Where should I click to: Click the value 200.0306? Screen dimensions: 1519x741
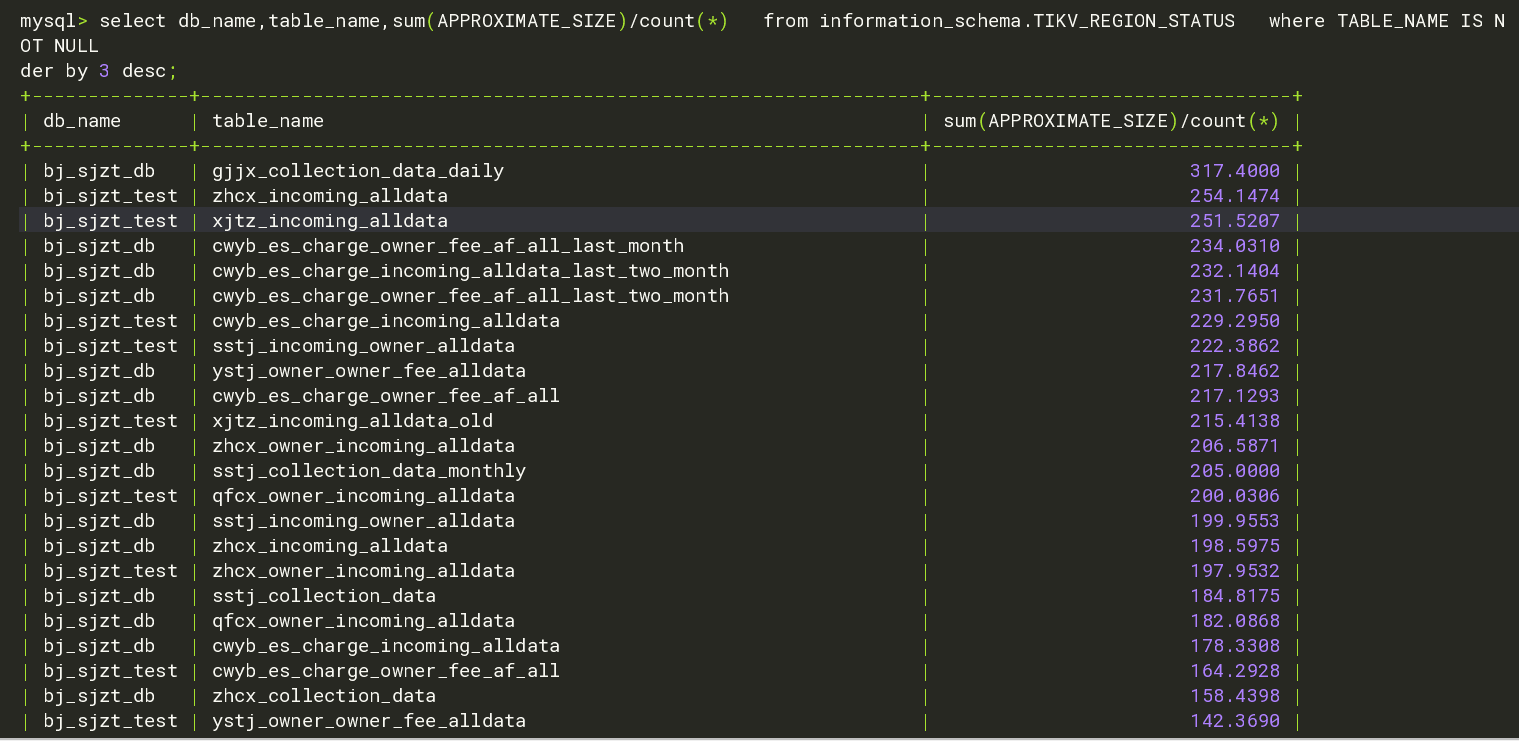tap(1234, 496)
